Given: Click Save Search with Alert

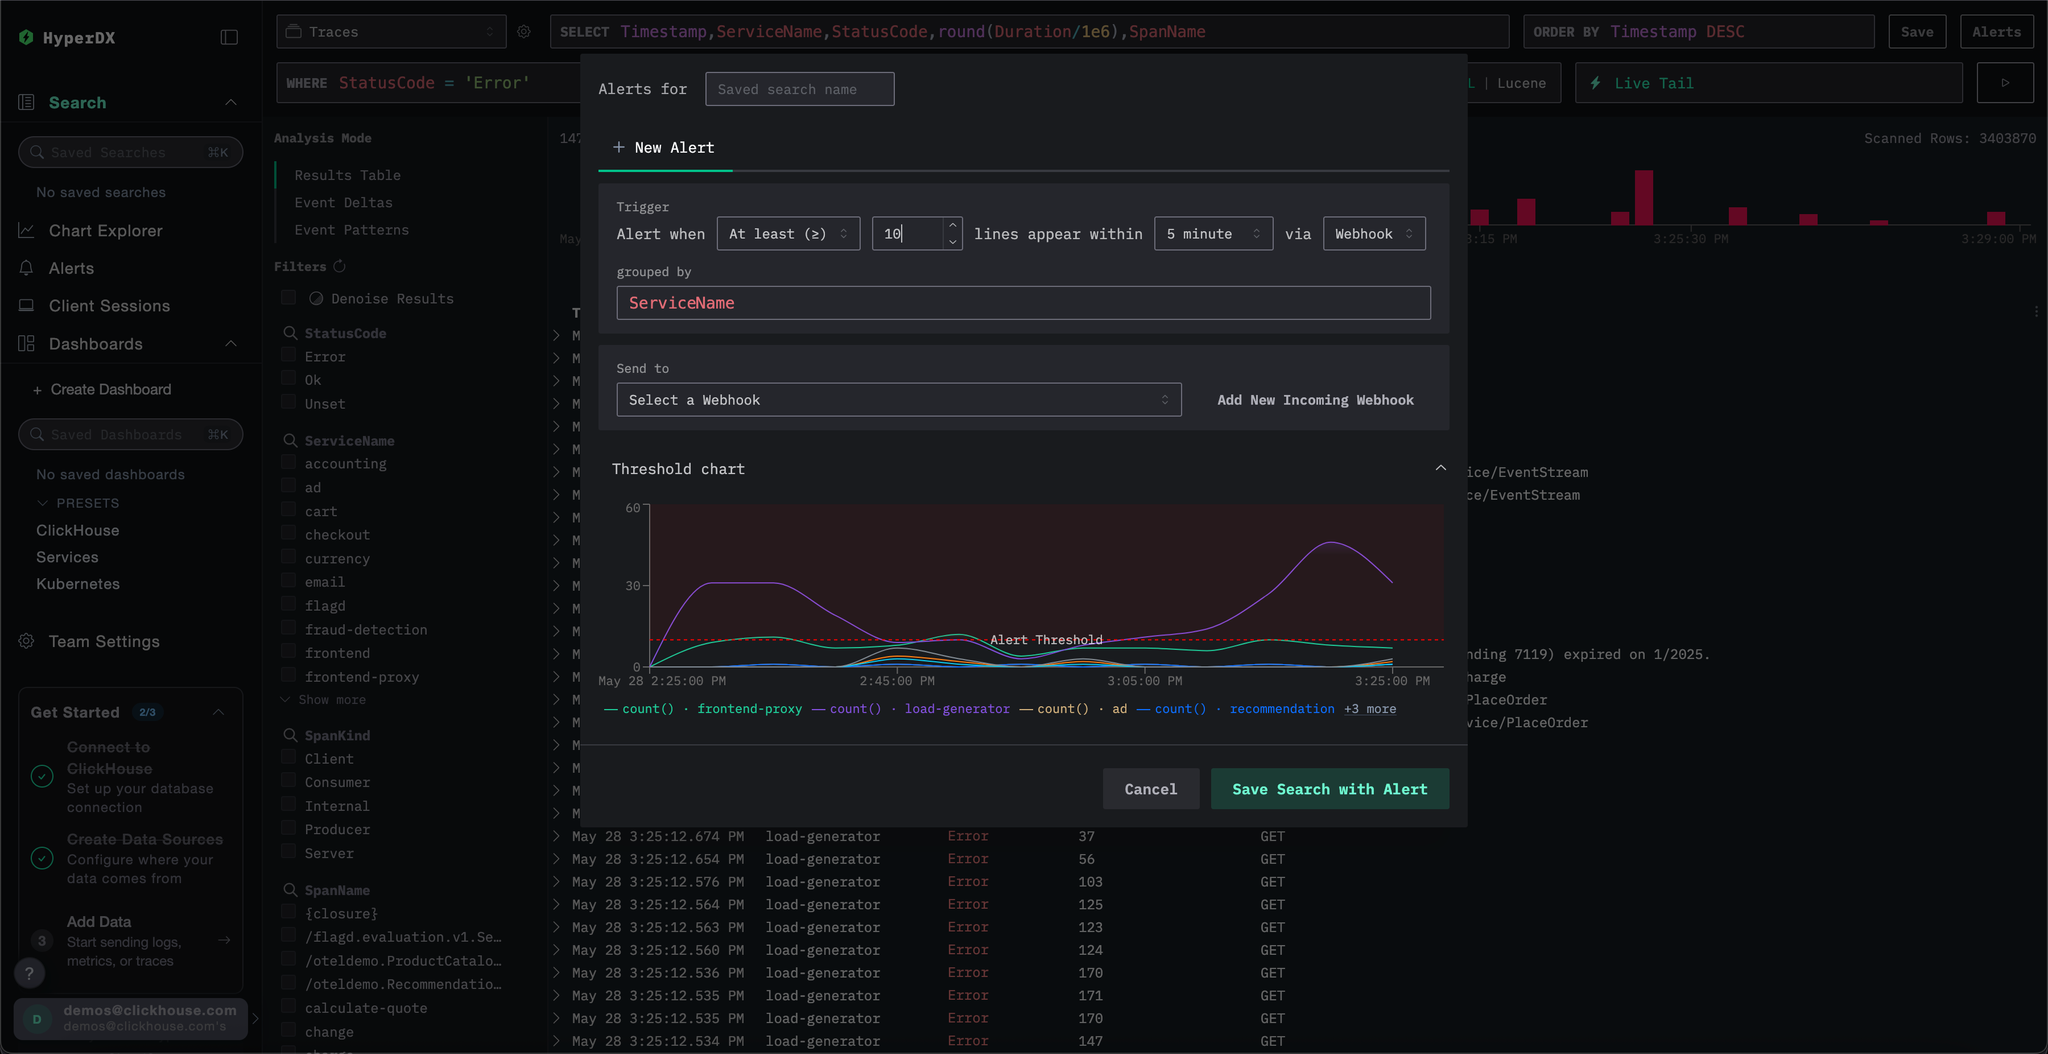Looking at the screenshot, I should (1329, 788).
